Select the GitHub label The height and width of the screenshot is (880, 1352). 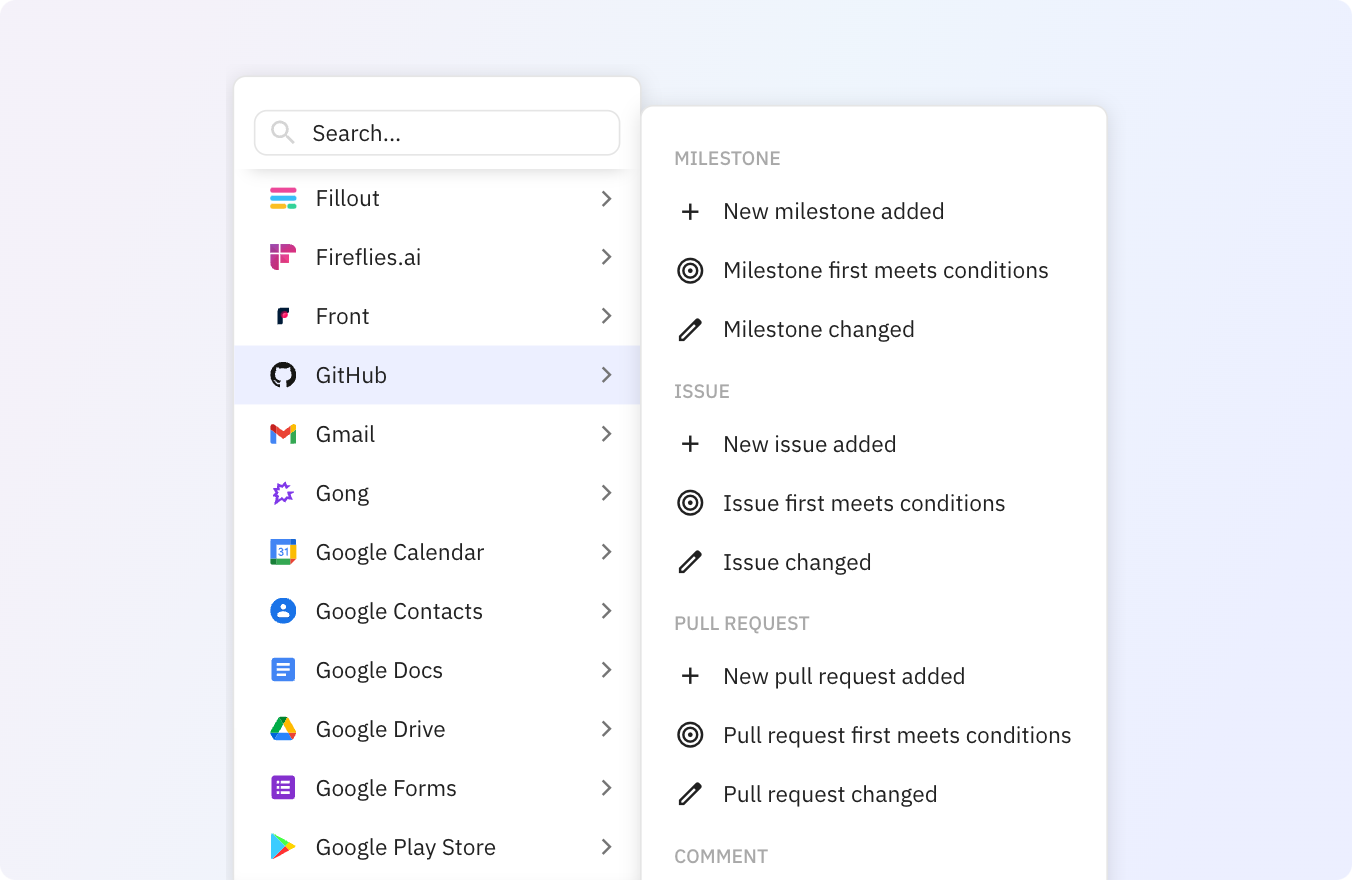(351, 375)
